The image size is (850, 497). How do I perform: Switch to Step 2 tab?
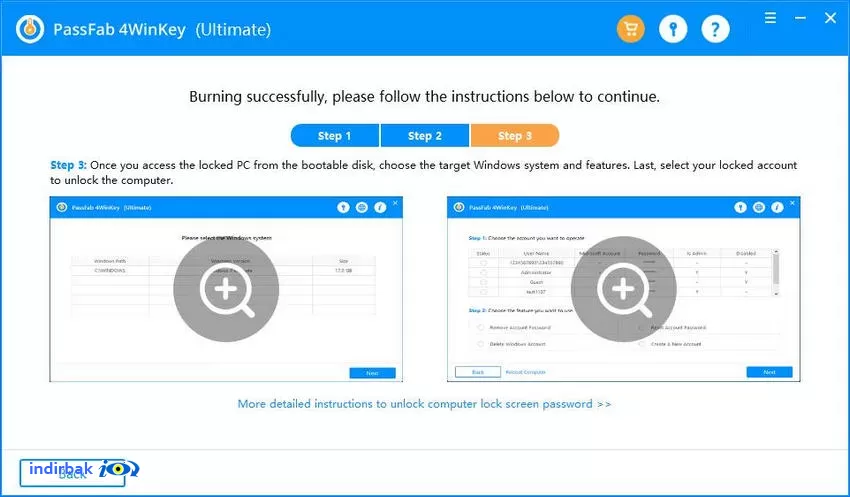coord(424,135)
